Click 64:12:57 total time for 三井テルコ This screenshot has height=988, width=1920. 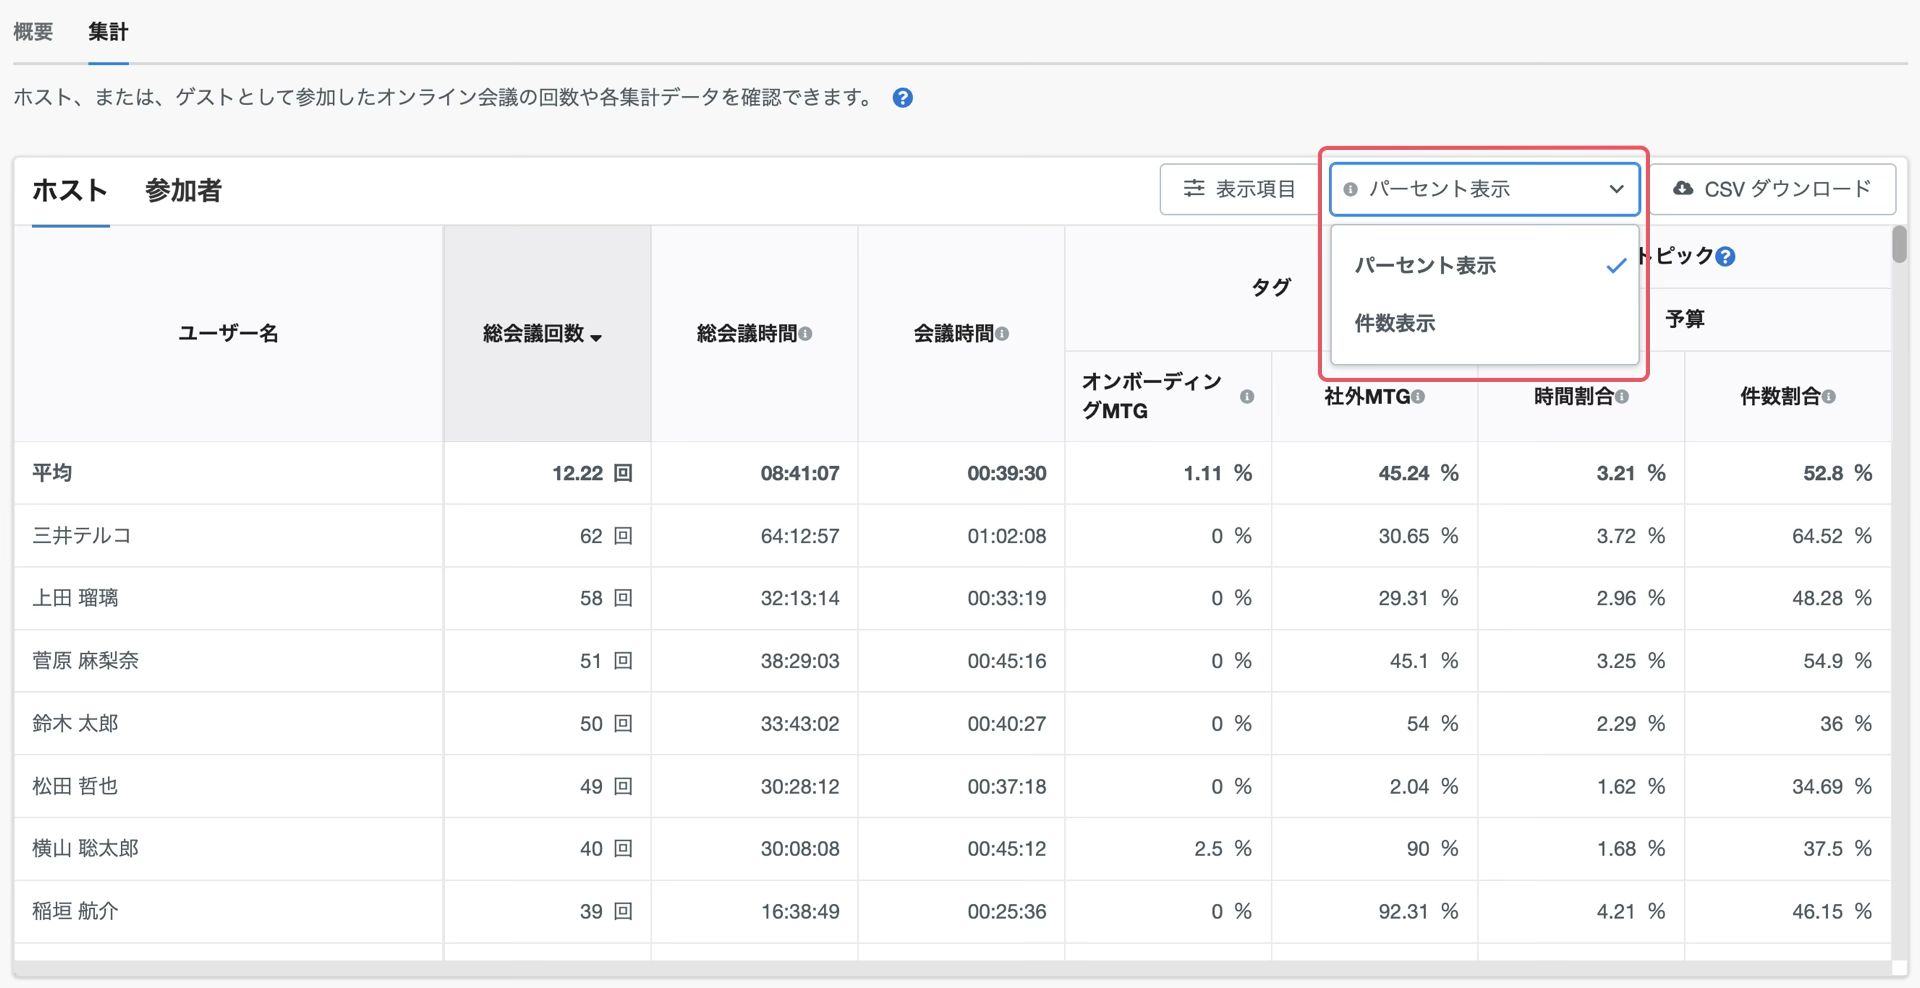(x=800, y=536)
